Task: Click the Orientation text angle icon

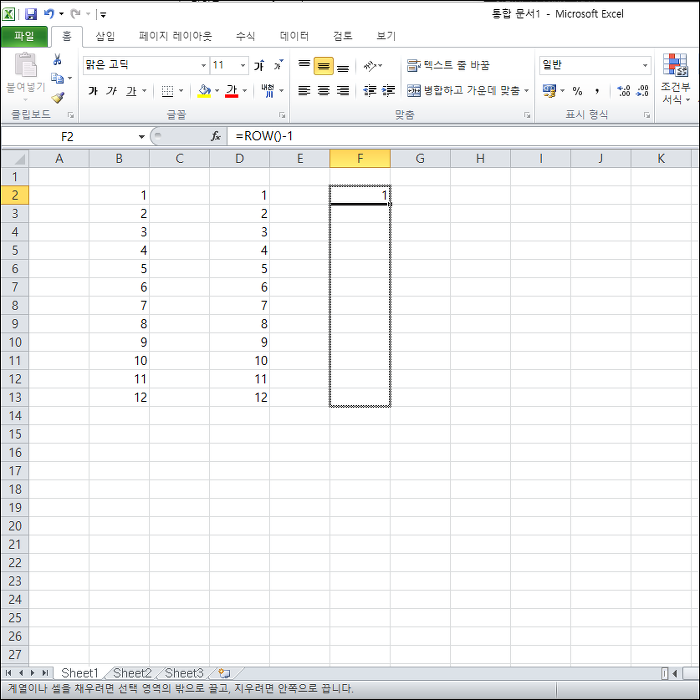Action: click(370, 66)
